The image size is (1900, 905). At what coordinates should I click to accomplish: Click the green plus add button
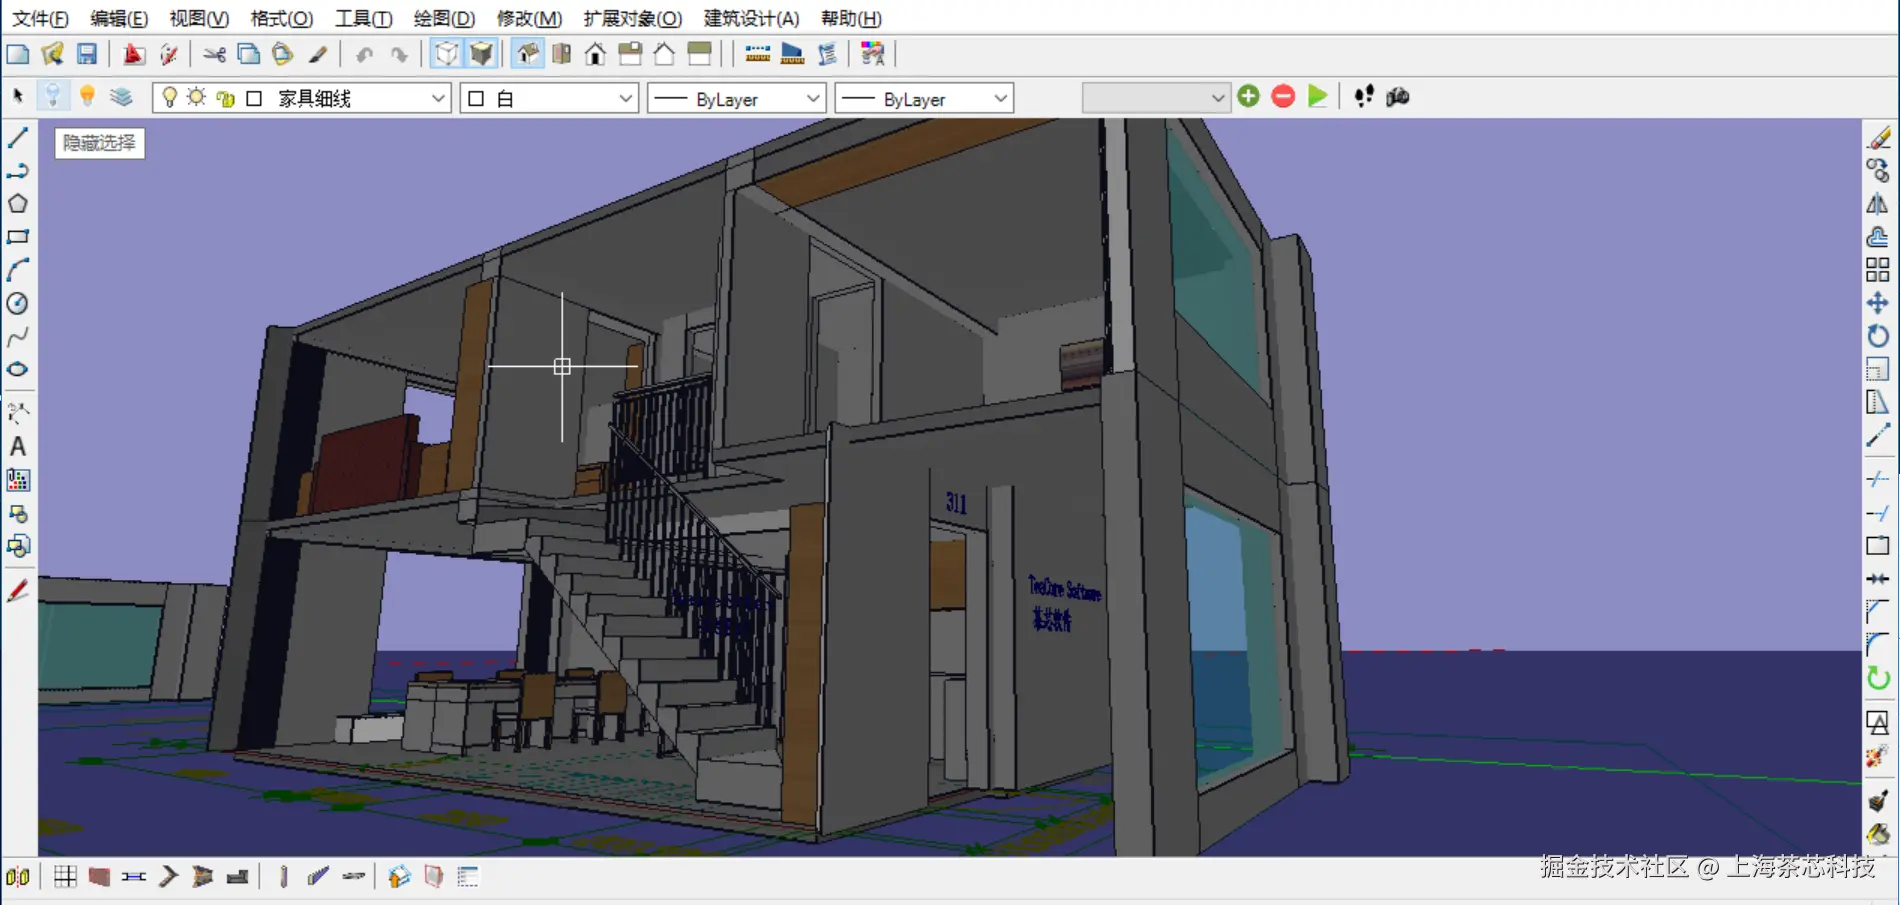pyautogui.click(x=1248, y=96)
